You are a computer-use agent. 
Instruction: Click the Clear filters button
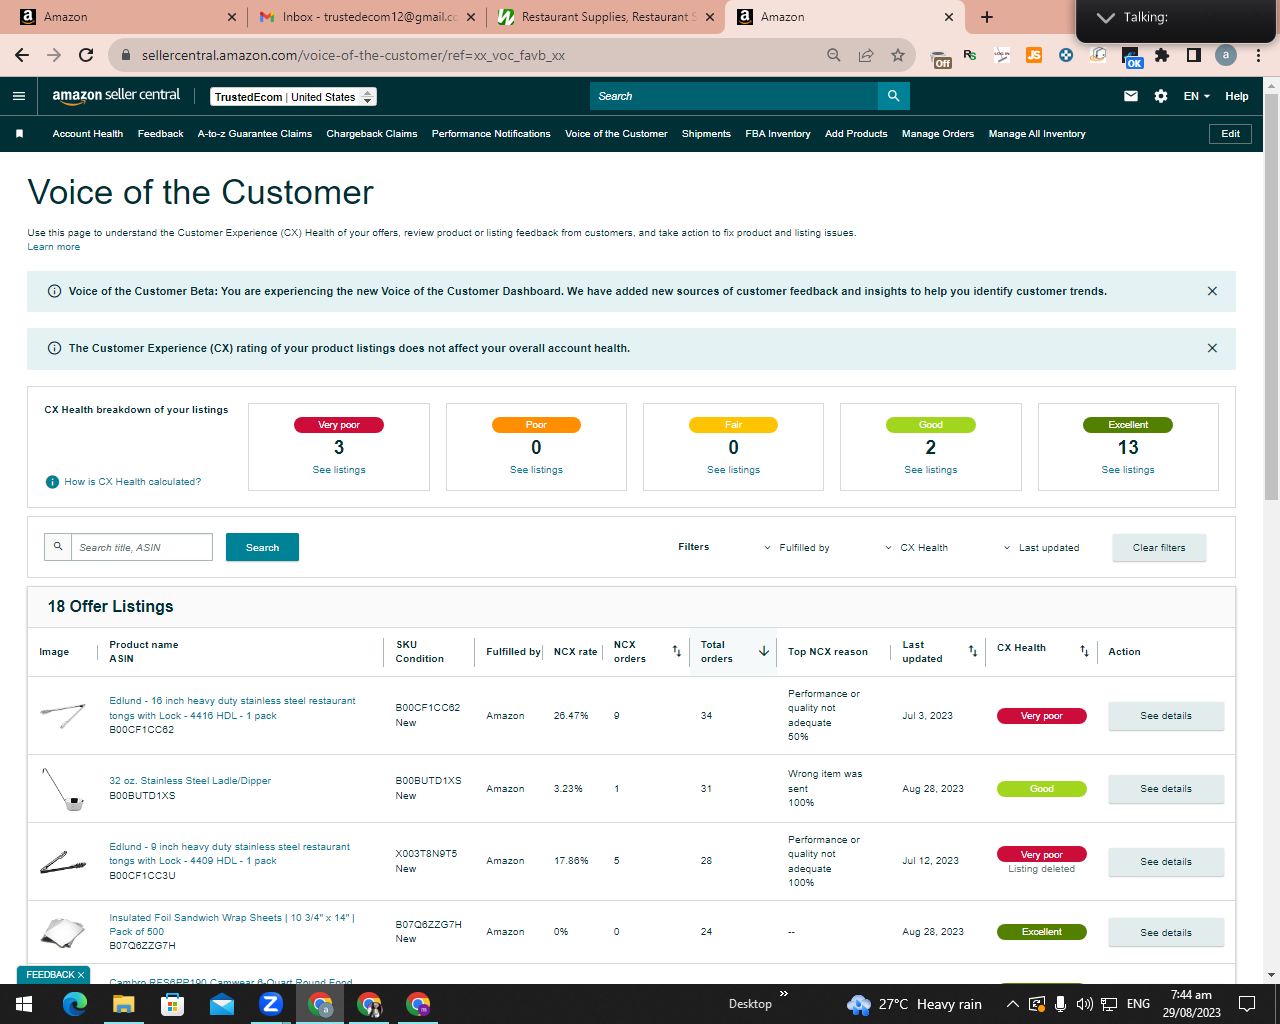tap(1159, 548)
